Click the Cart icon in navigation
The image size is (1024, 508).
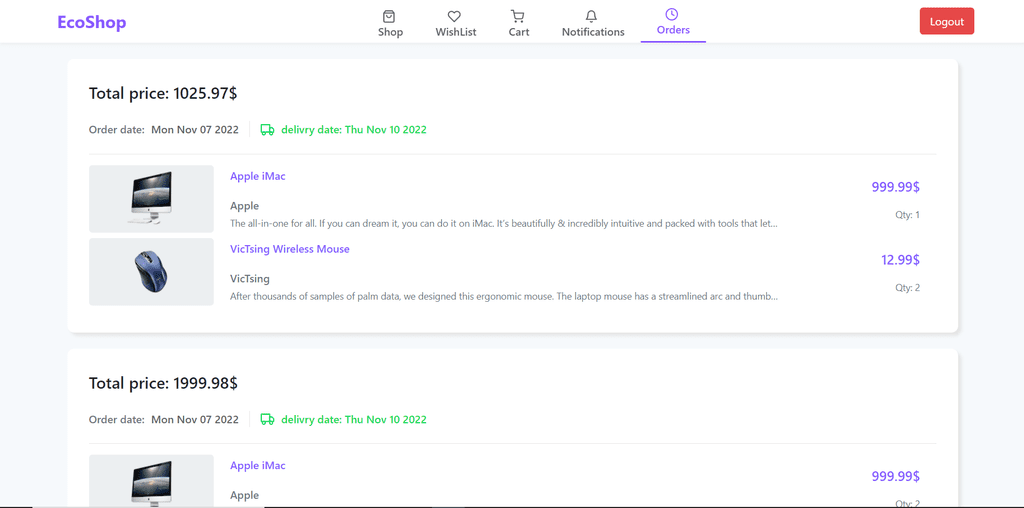point(518,16)
